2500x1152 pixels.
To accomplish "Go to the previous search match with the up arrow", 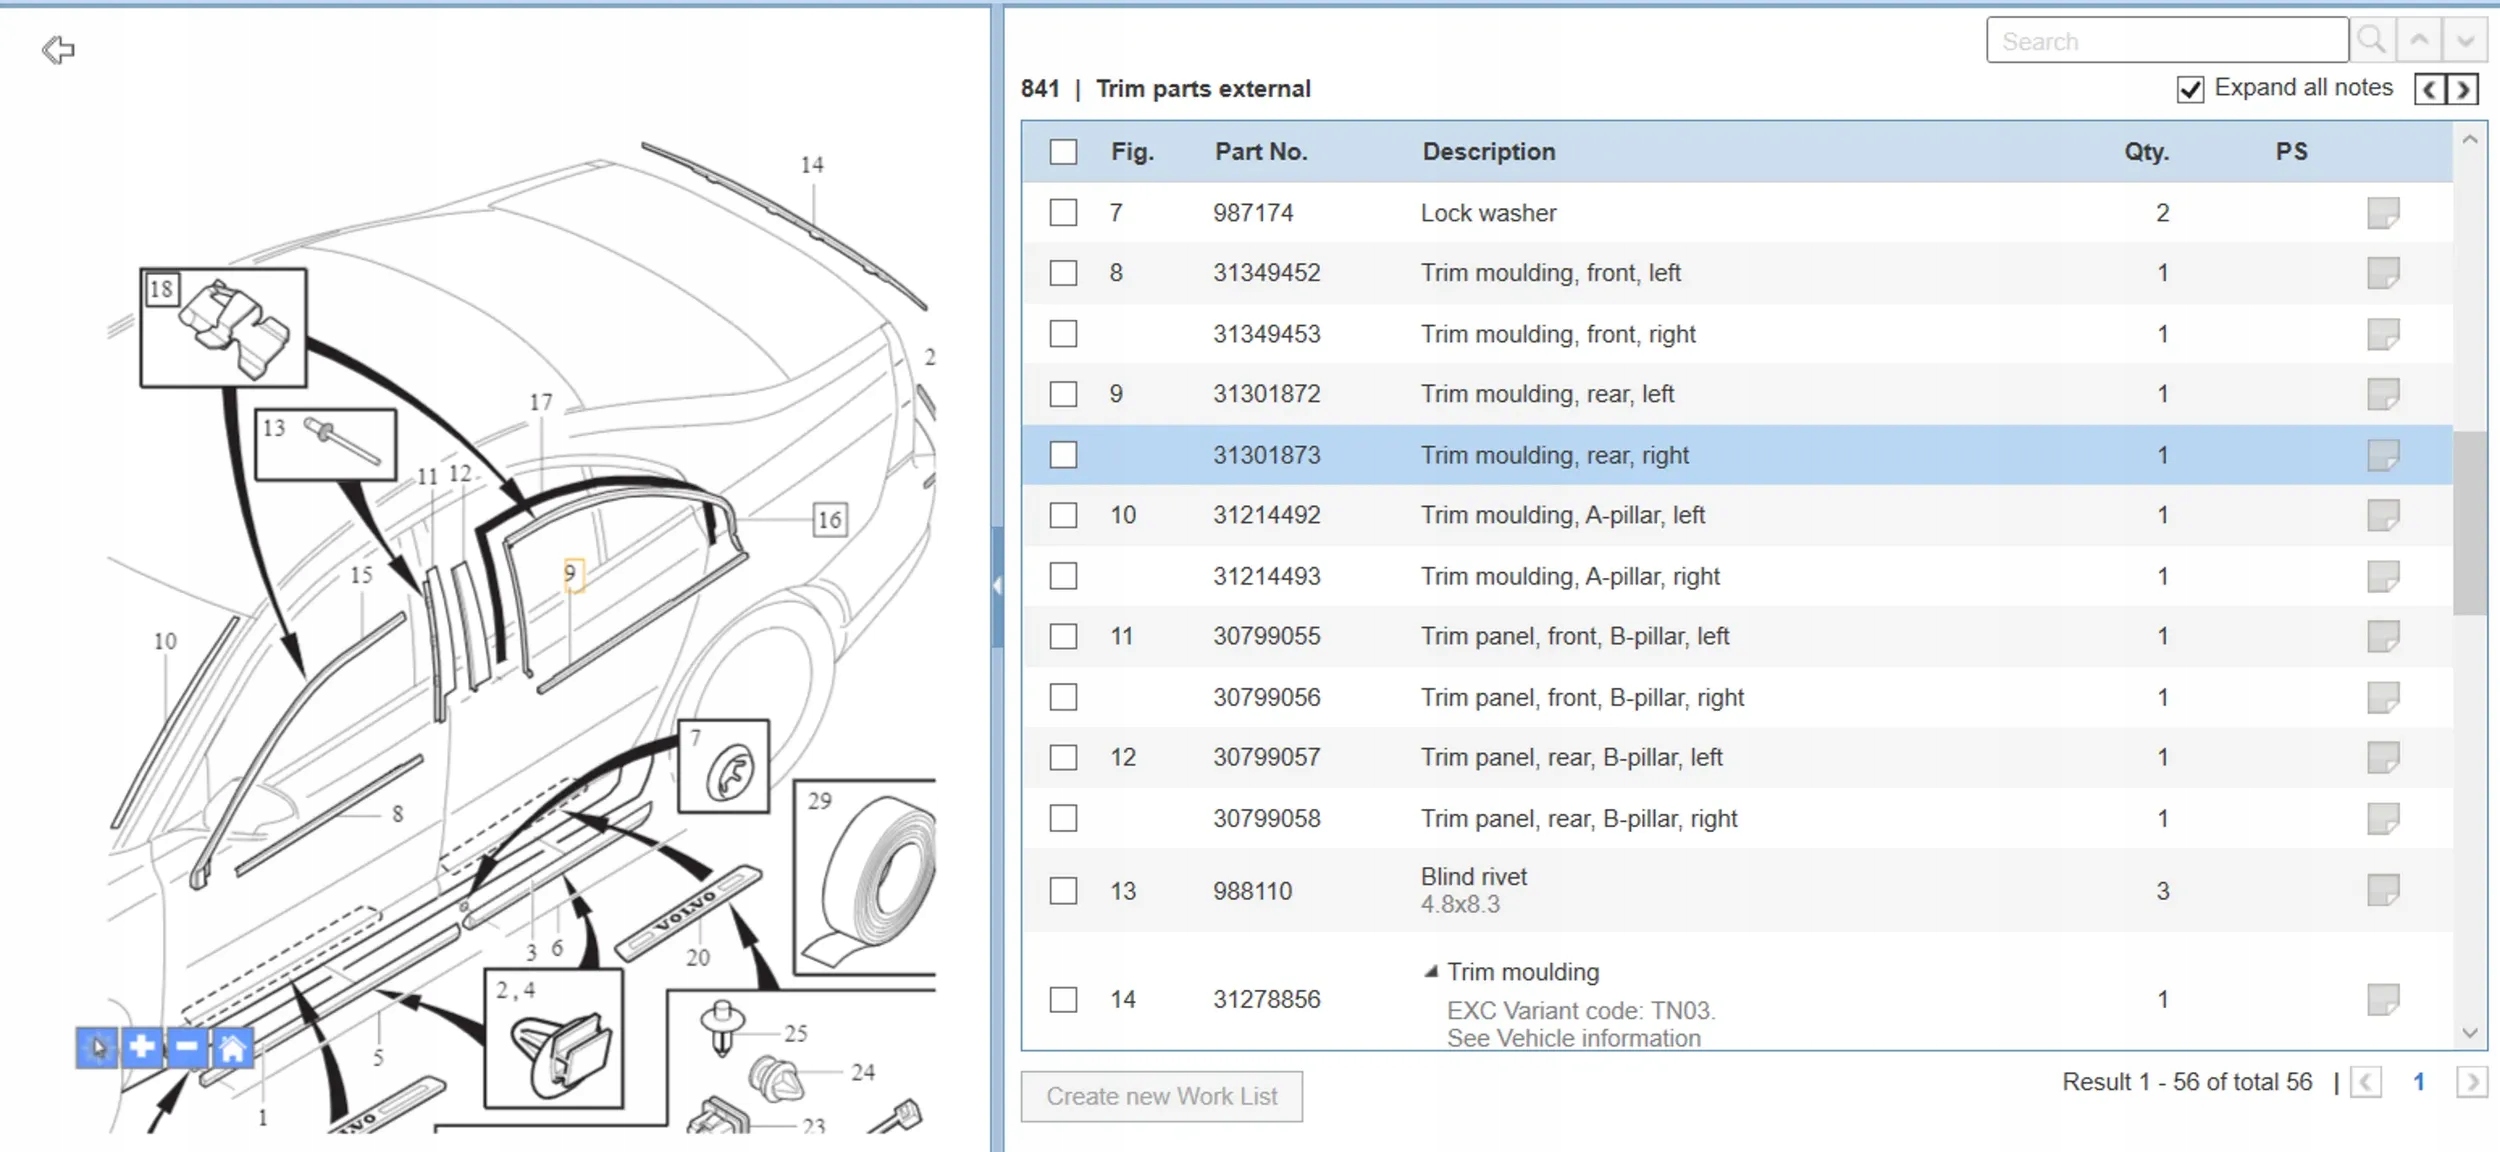I will (2419, 40).
